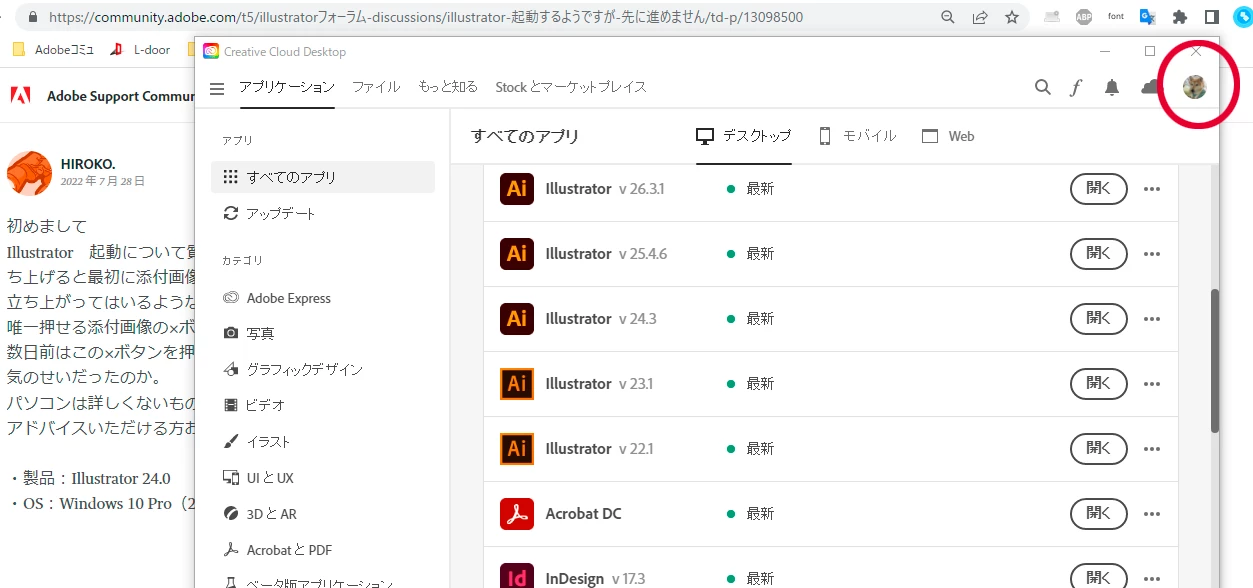Open Illustrator v 25.4.6 with 開く button
This screenshot has height=588, width=1253.
pos(1099,254)
